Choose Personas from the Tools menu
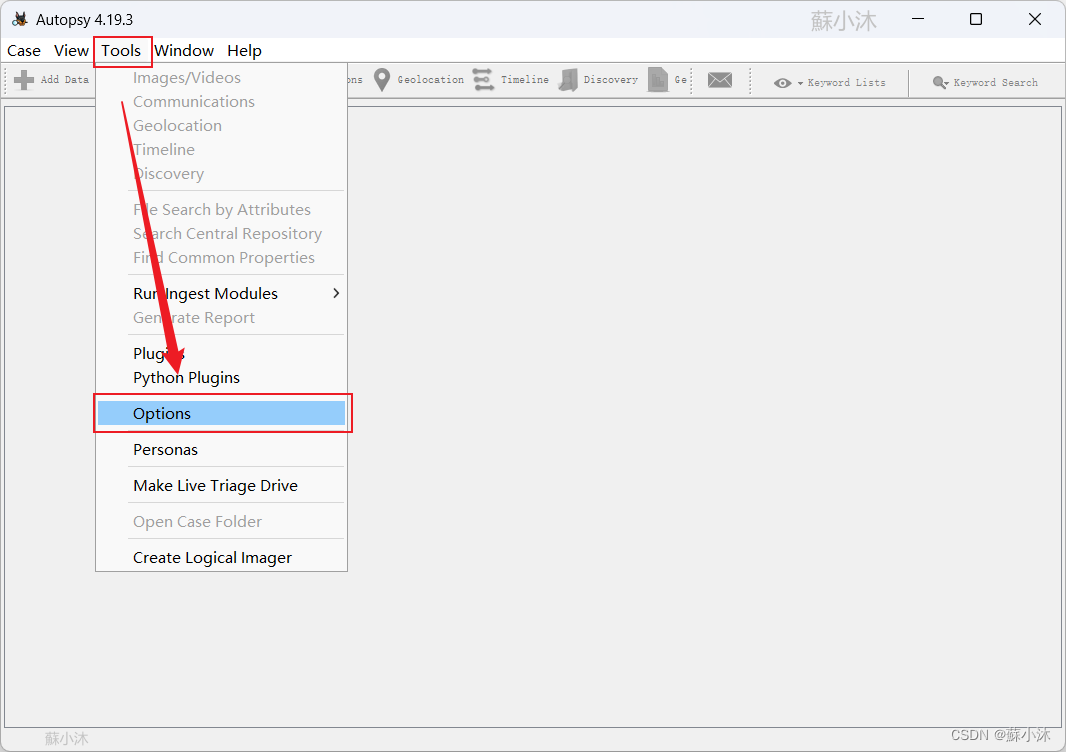The height and width of the screenshot is (752, 1066). click(x=222, y=449)
